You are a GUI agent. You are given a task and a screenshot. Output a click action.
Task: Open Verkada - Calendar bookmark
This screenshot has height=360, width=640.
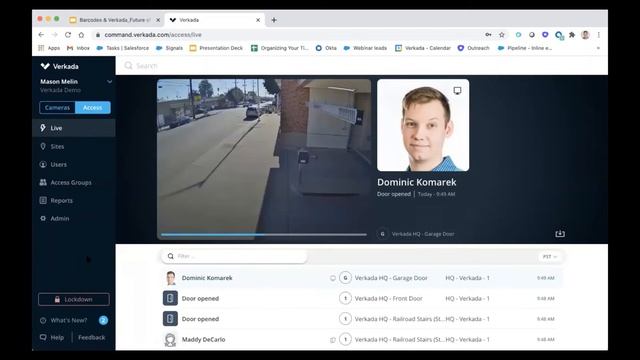tap(423, 48)
